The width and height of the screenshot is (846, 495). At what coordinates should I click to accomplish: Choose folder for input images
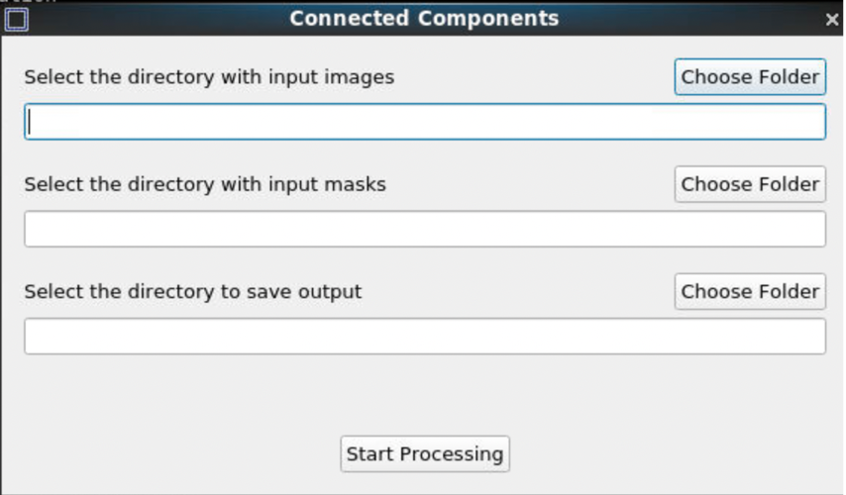[x=750, y=77]
